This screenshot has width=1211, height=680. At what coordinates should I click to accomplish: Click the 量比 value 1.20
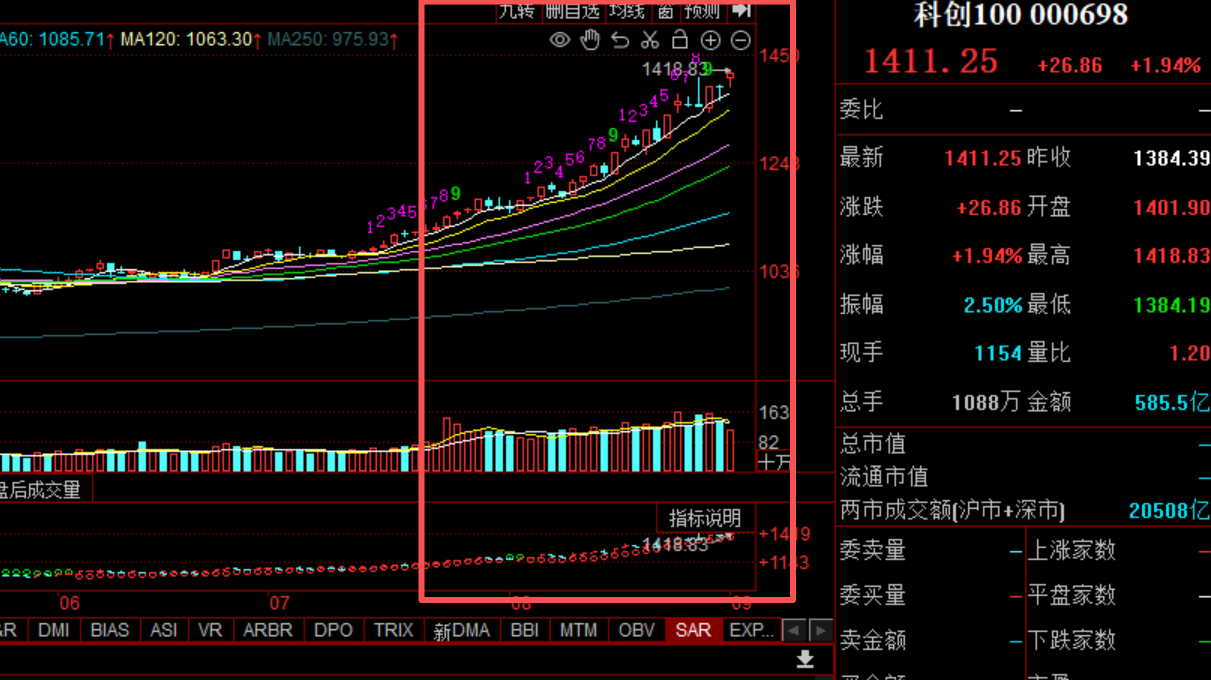(1190, 353)
